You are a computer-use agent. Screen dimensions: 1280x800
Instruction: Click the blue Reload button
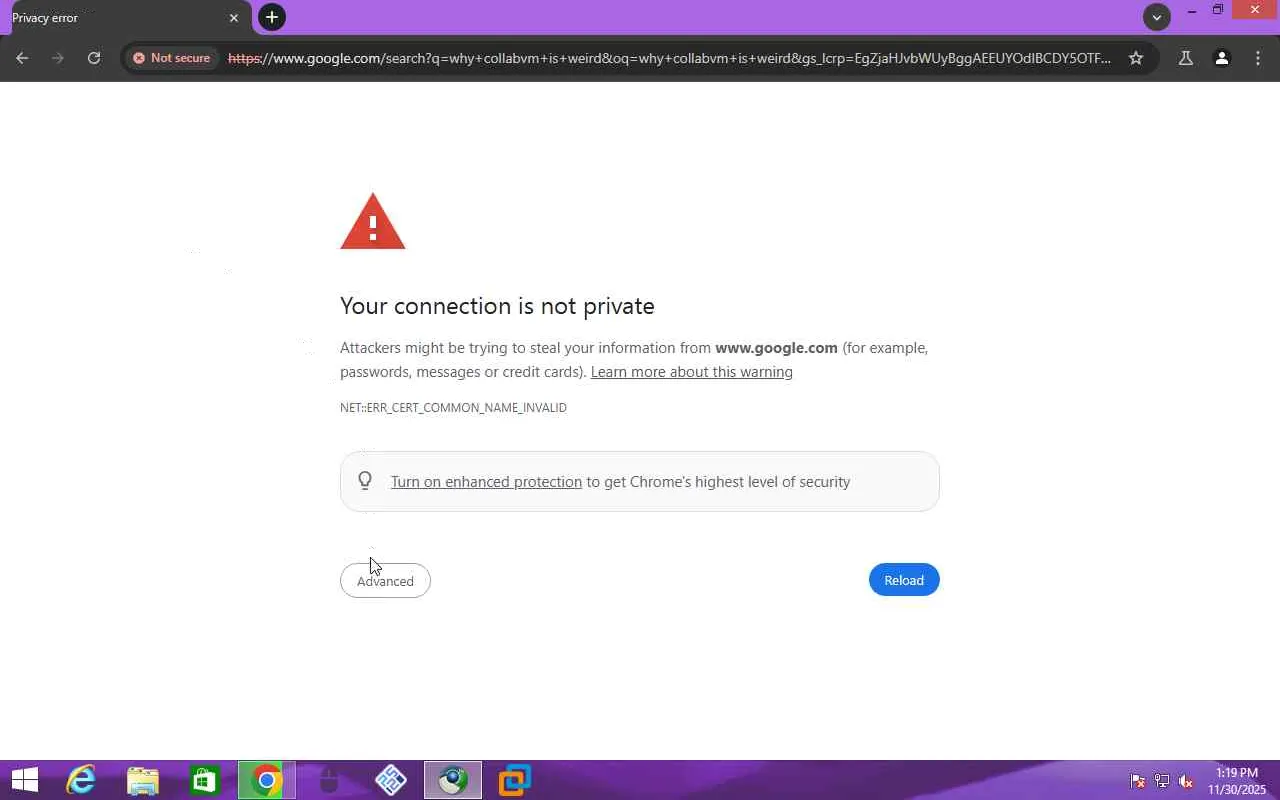(904, 580)
